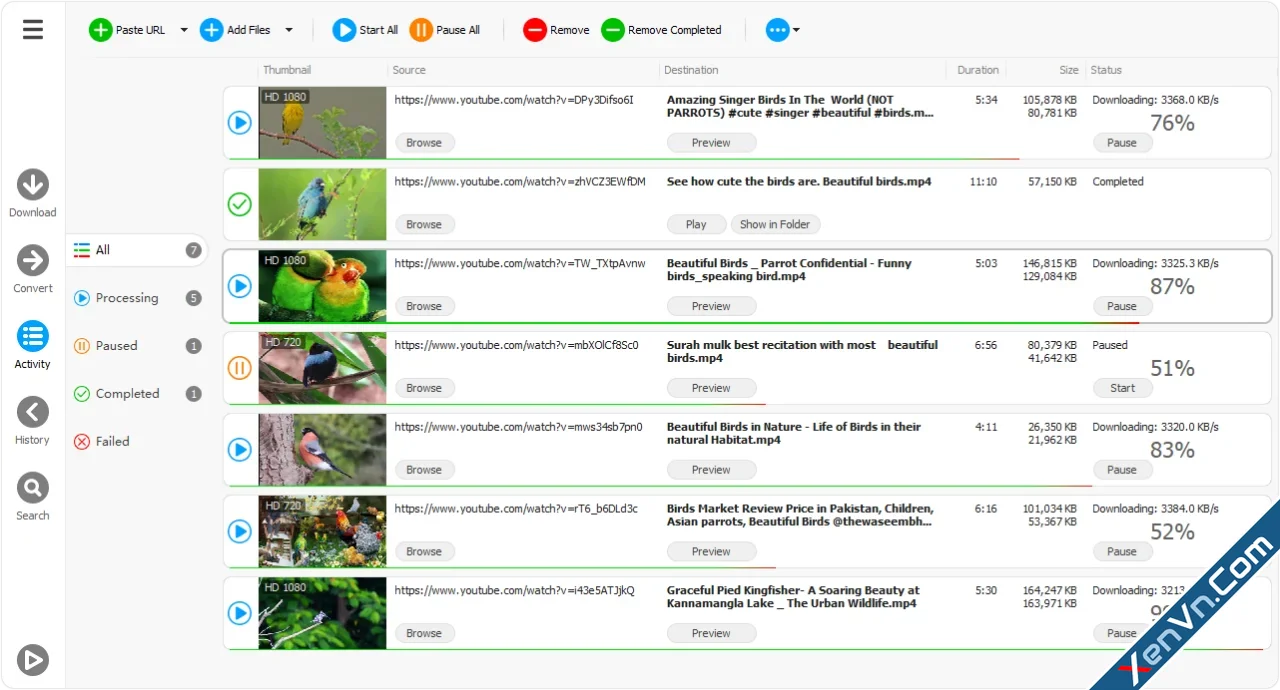Show See how cute video in folder
This screenshot has height=690, width=1280.
(775, 225)
